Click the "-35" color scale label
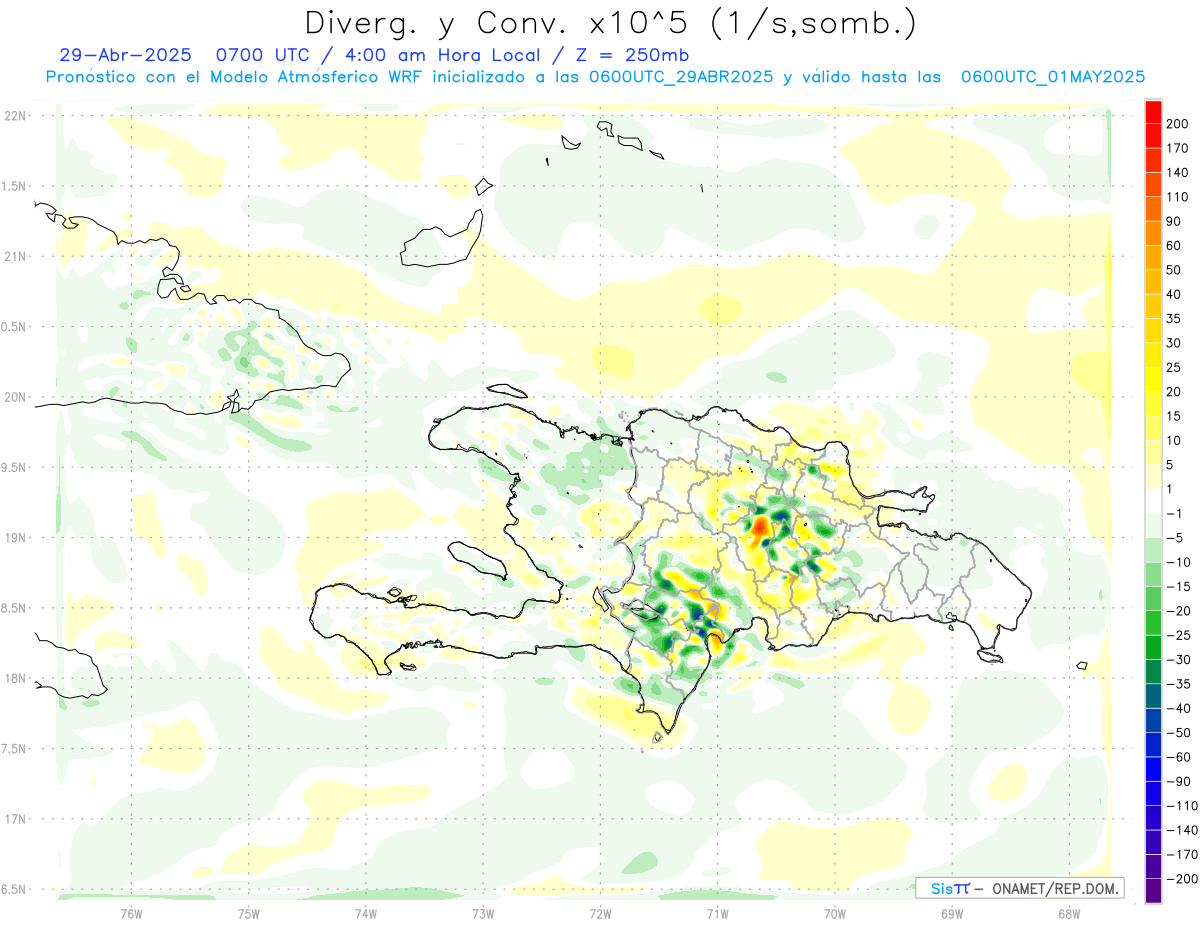The height and width of the screenshot is (927, 1200). [1177, 684]
